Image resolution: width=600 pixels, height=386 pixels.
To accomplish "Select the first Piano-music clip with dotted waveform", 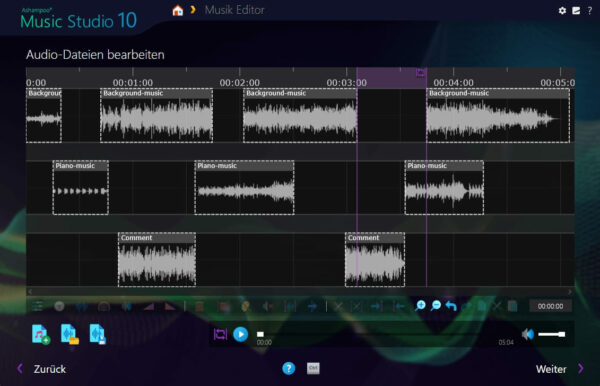I will coord(81,187).
